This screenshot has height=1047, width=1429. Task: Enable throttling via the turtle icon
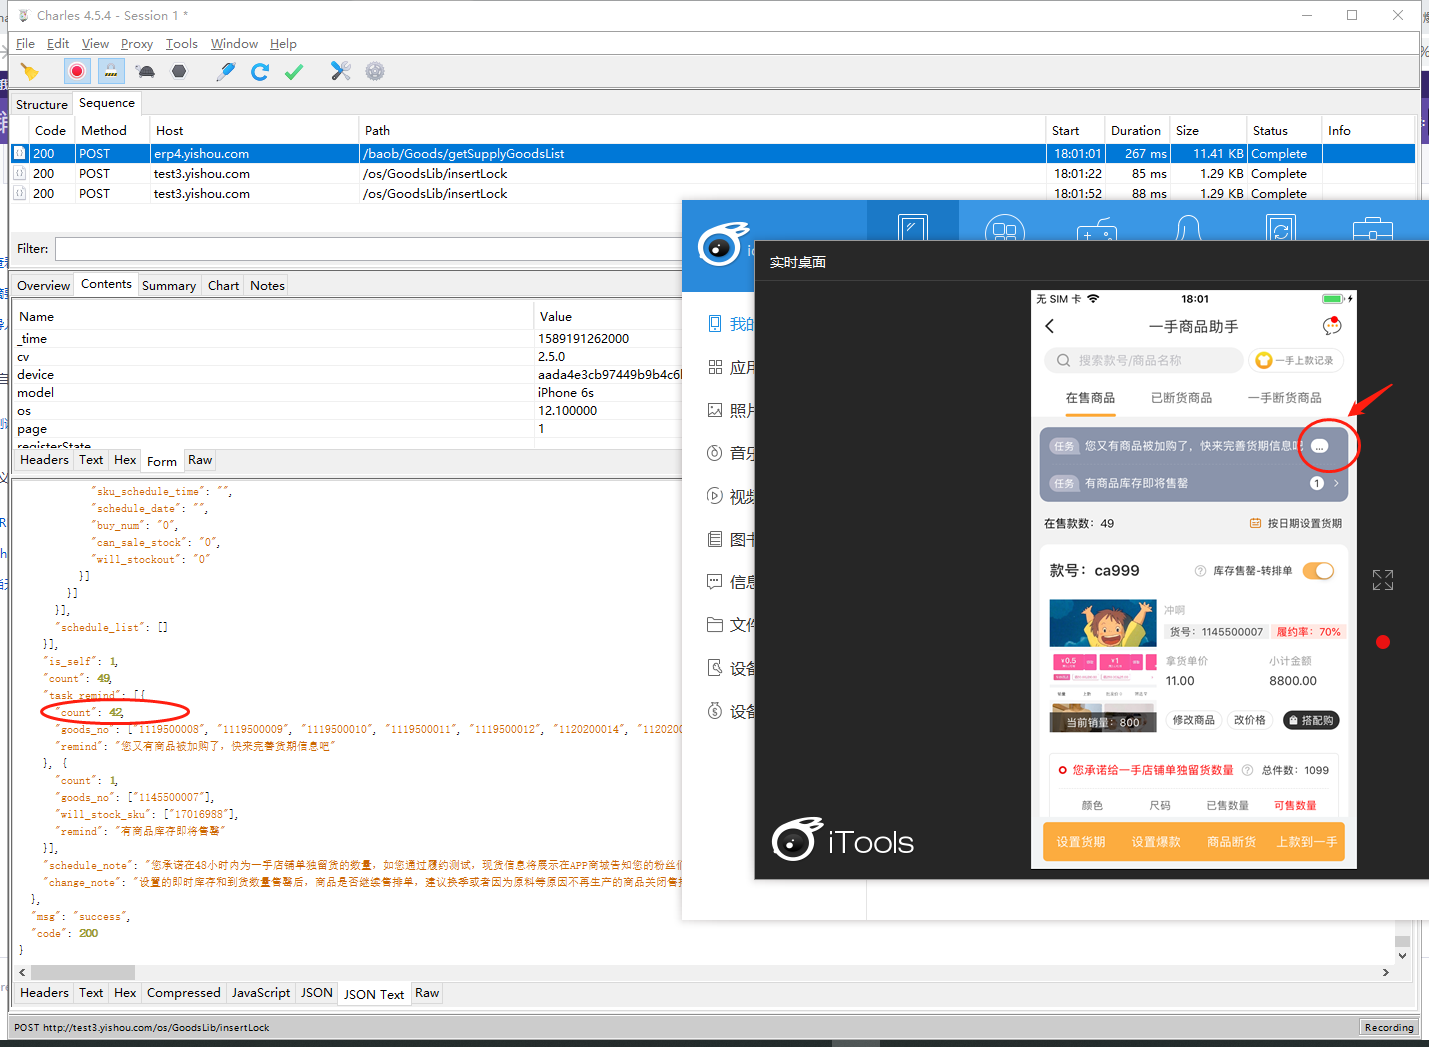(x=146, y=71)
